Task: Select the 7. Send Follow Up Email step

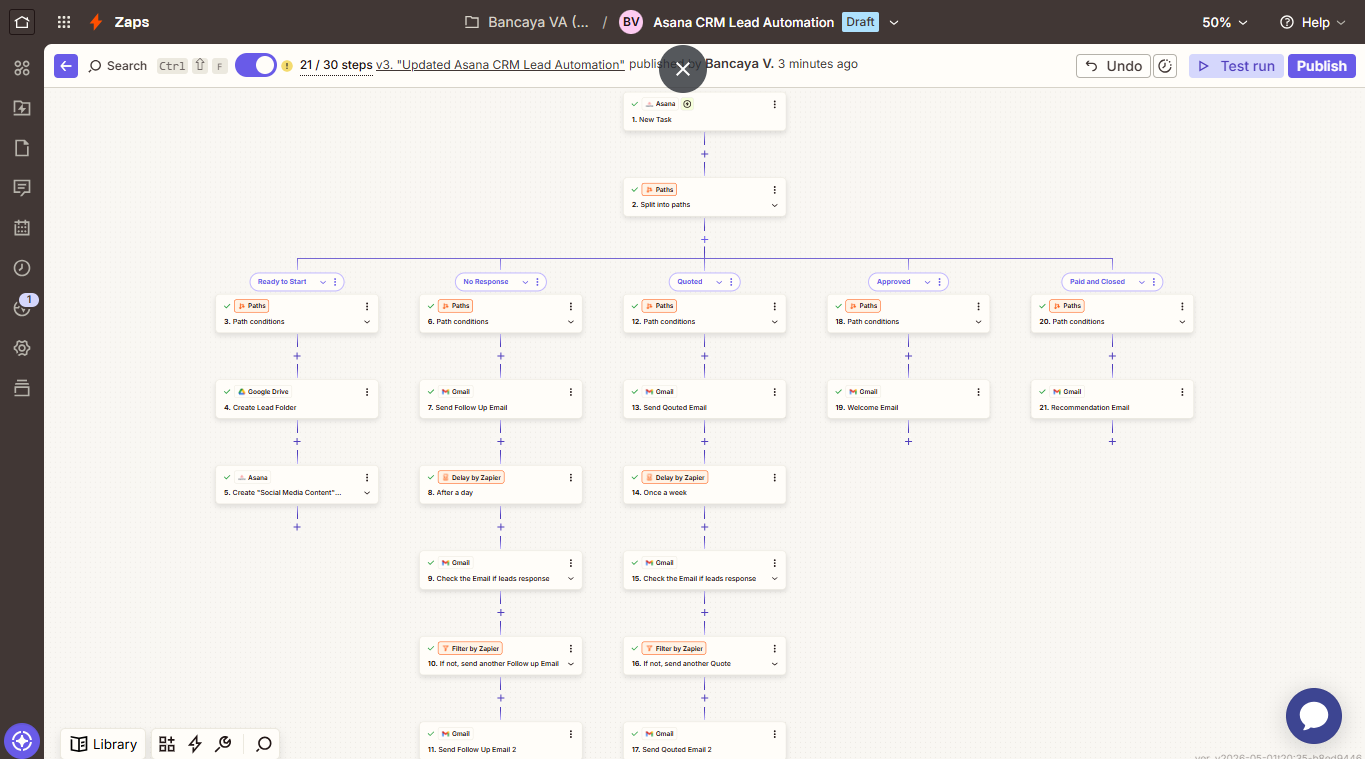Action: click(501, 400)
